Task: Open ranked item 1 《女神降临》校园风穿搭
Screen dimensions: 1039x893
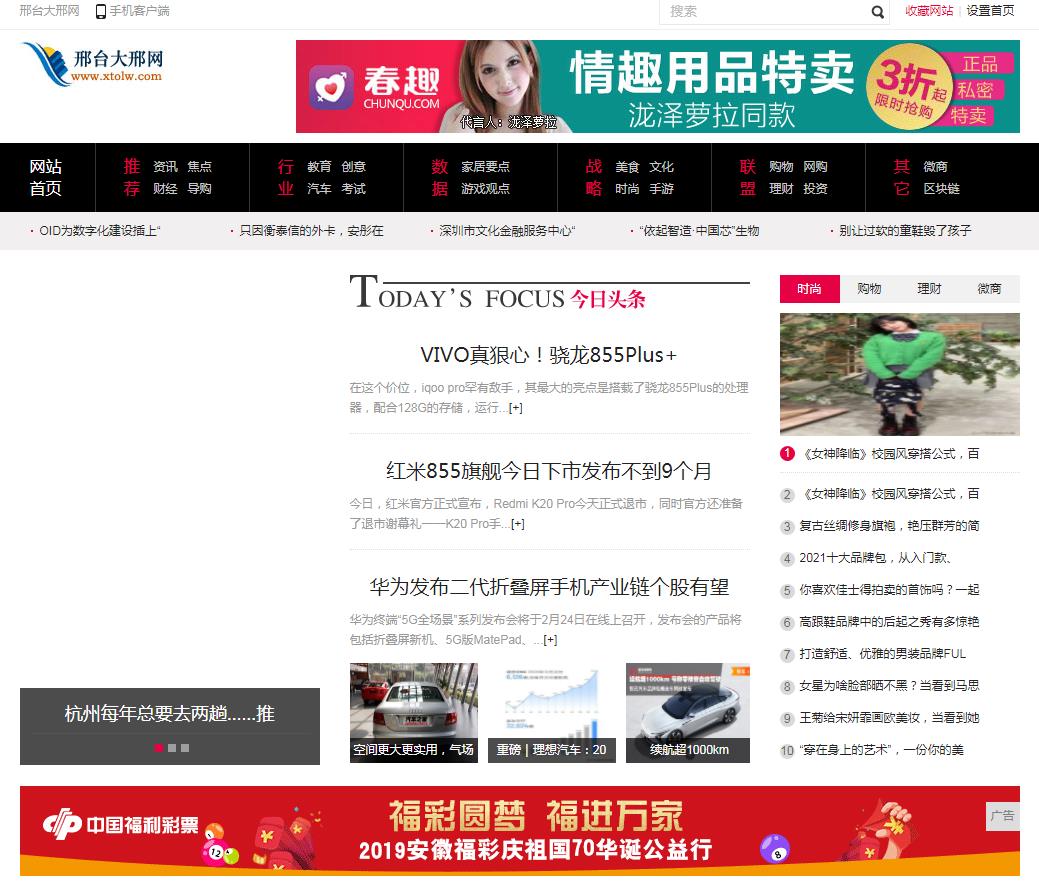Action: 891,454
